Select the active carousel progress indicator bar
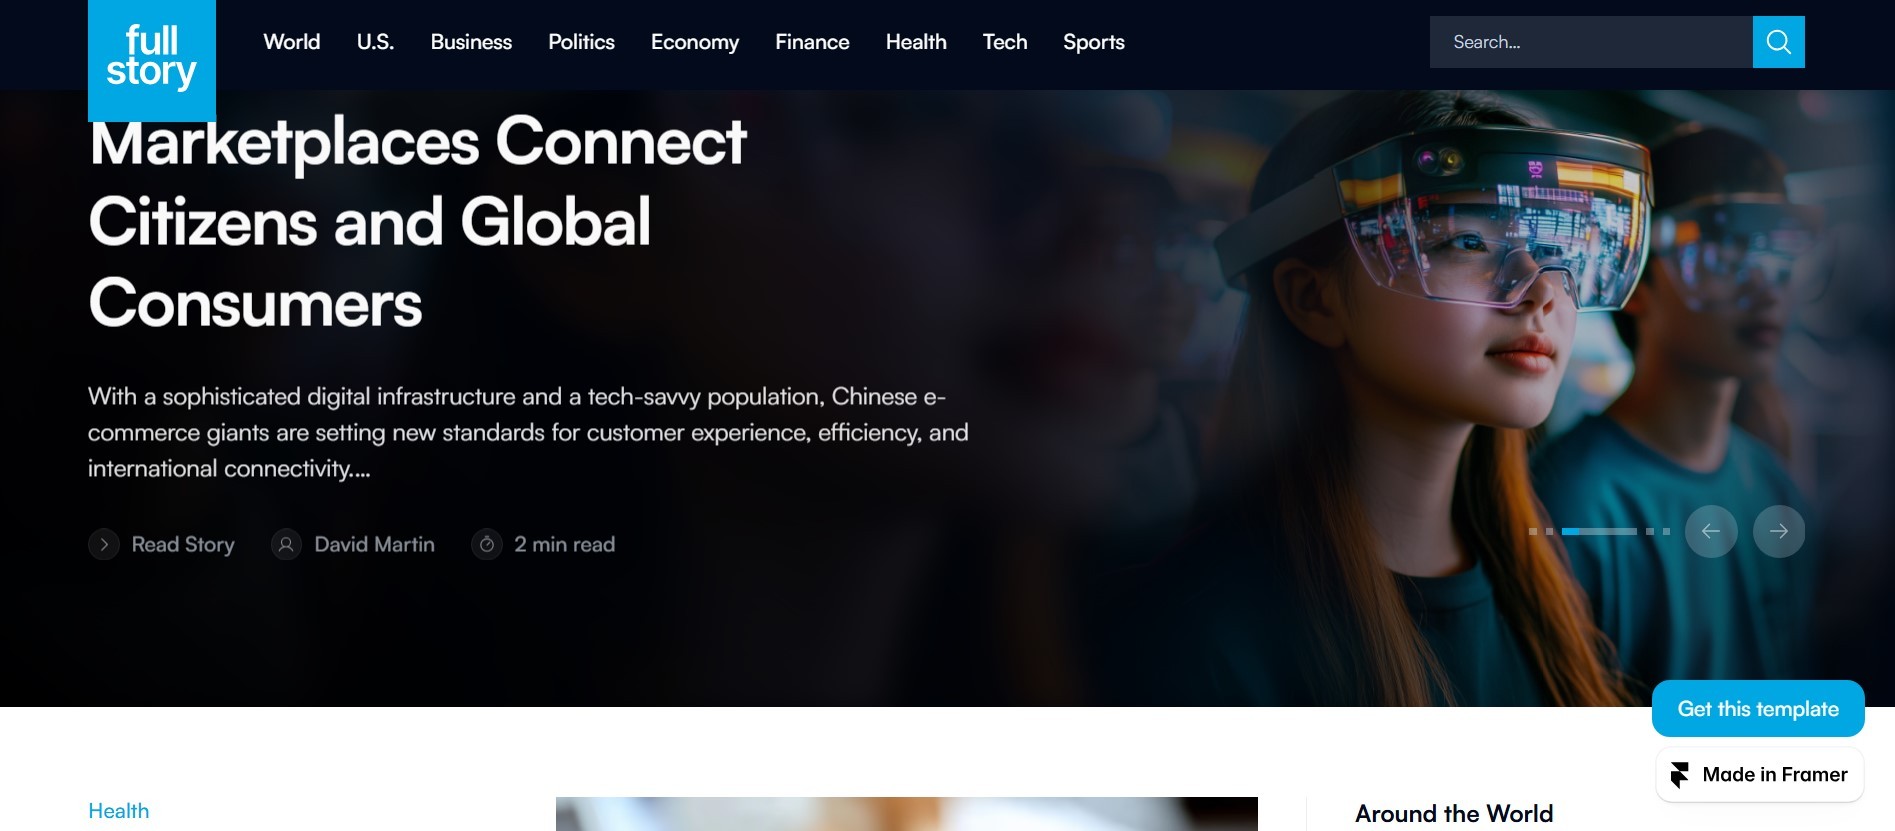The height and width of the screenshot is (831, 1895). [x=1599, y=531]
